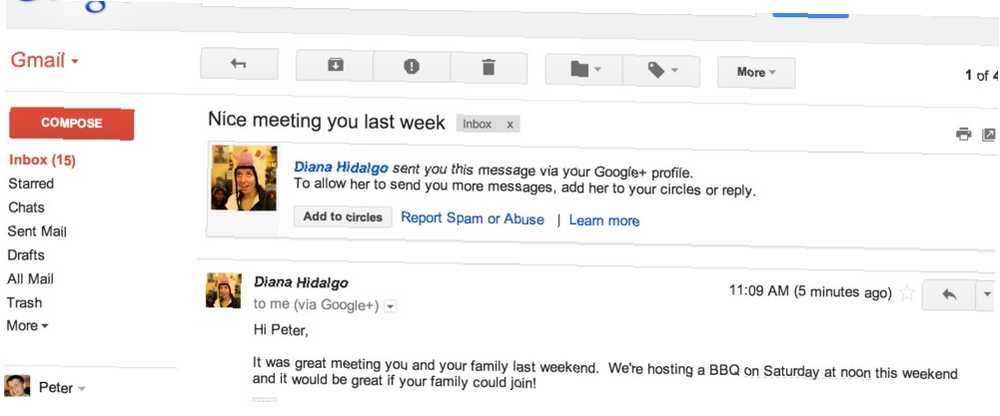The width and height of the screenshot is (1000, 416).
Task: Archive this message with the archive icon
Action: coord(335,65)
